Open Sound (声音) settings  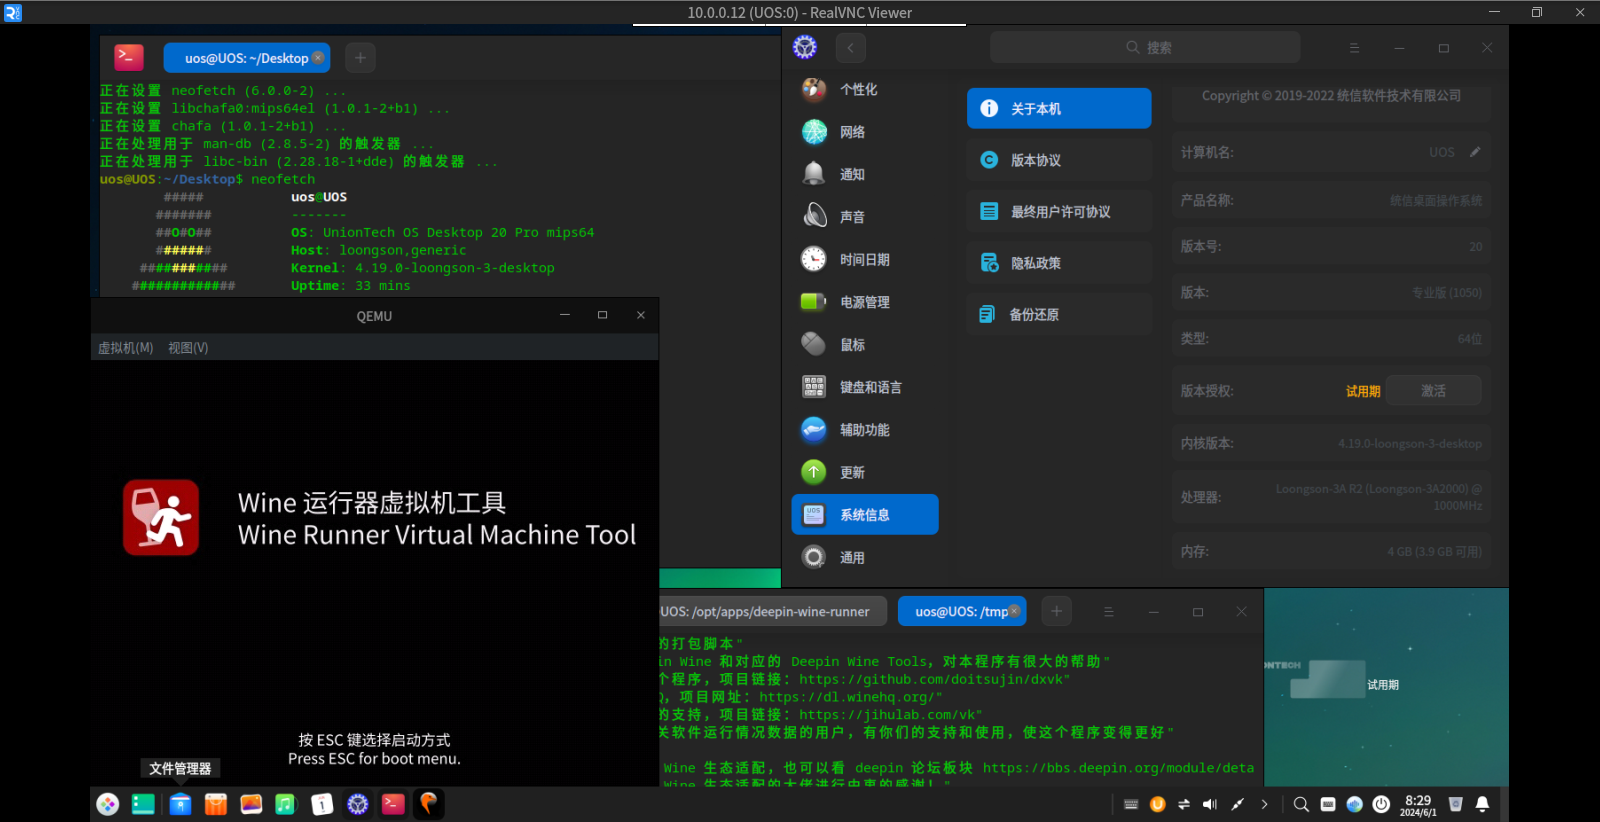tap(865, 217)
